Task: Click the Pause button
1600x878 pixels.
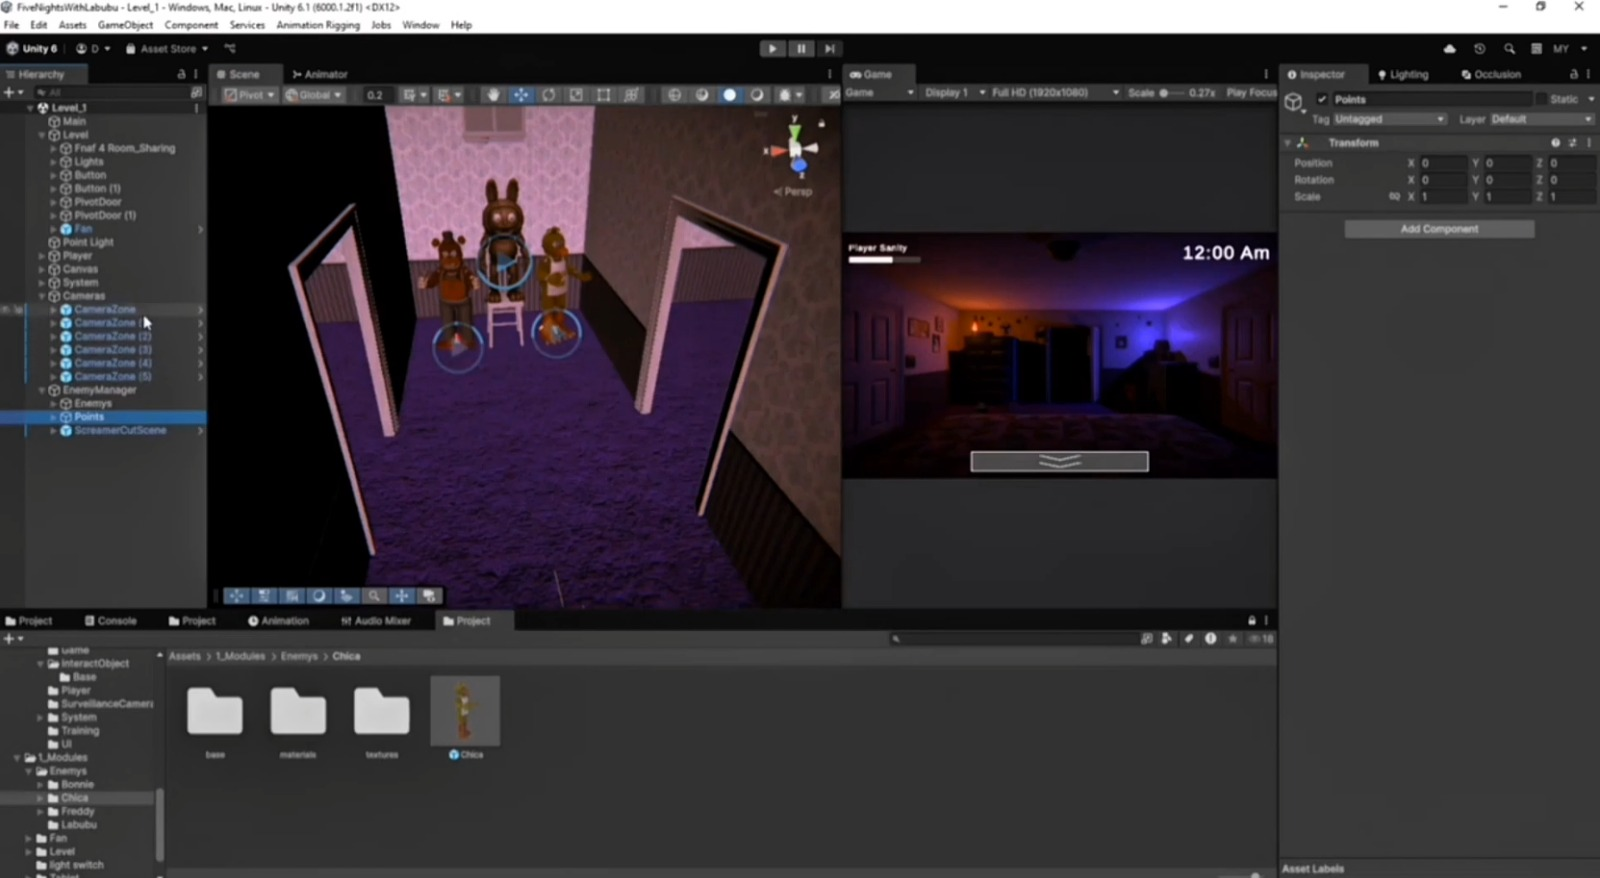Action: [x=801, y=48]
